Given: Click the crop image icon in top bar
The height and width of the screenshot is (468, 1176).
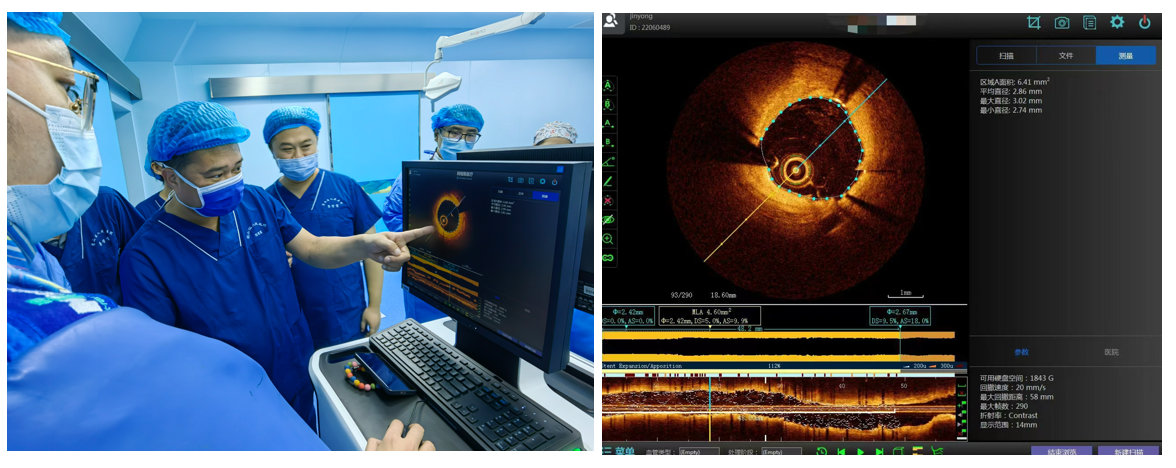Looking at the screenshot, I should (x=1034, y=22).
